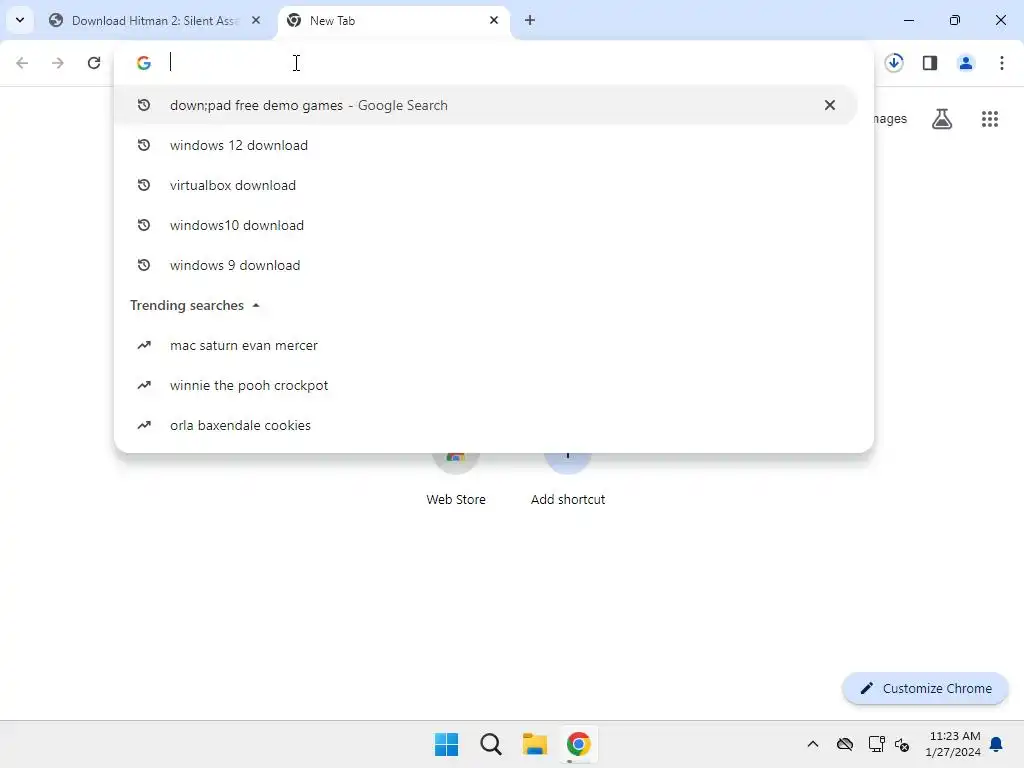This screenshot has height=768, width=1024.
Task: Select trending 'orla baxendale cookies'
Action: click(x=486, y=425)
